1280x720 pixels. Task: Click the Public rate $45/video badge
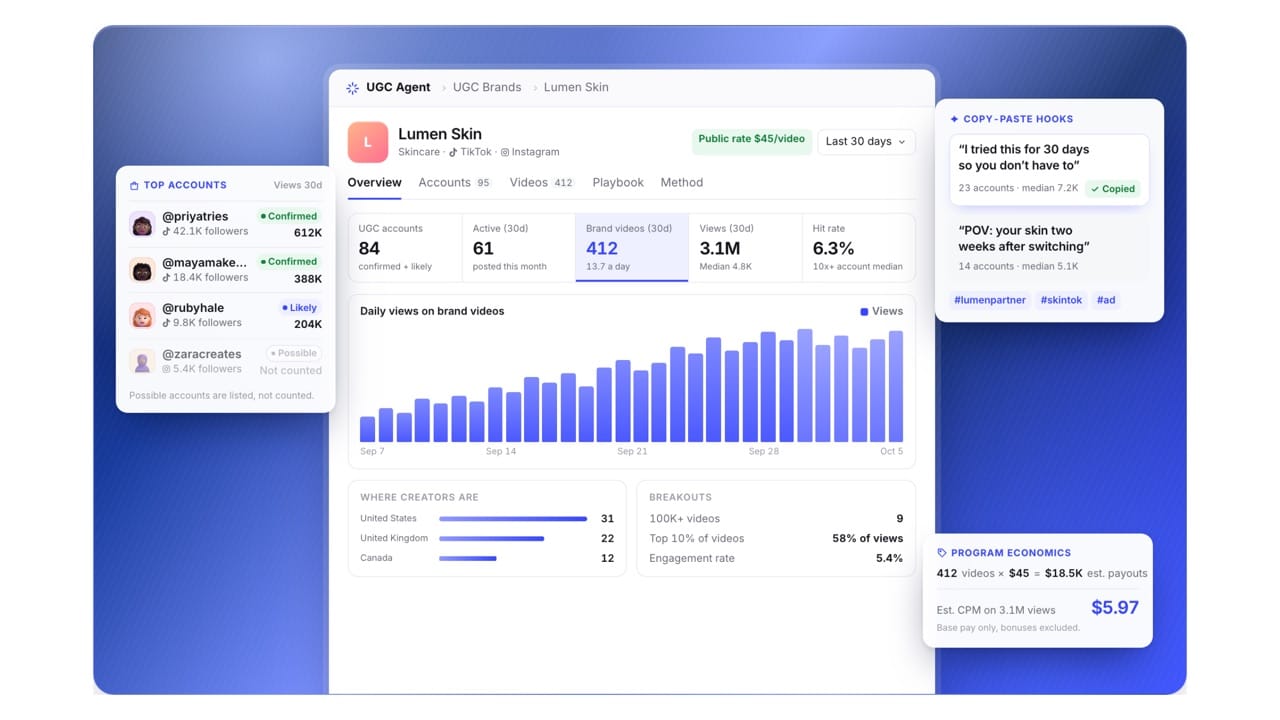click(x=751, y=140)
